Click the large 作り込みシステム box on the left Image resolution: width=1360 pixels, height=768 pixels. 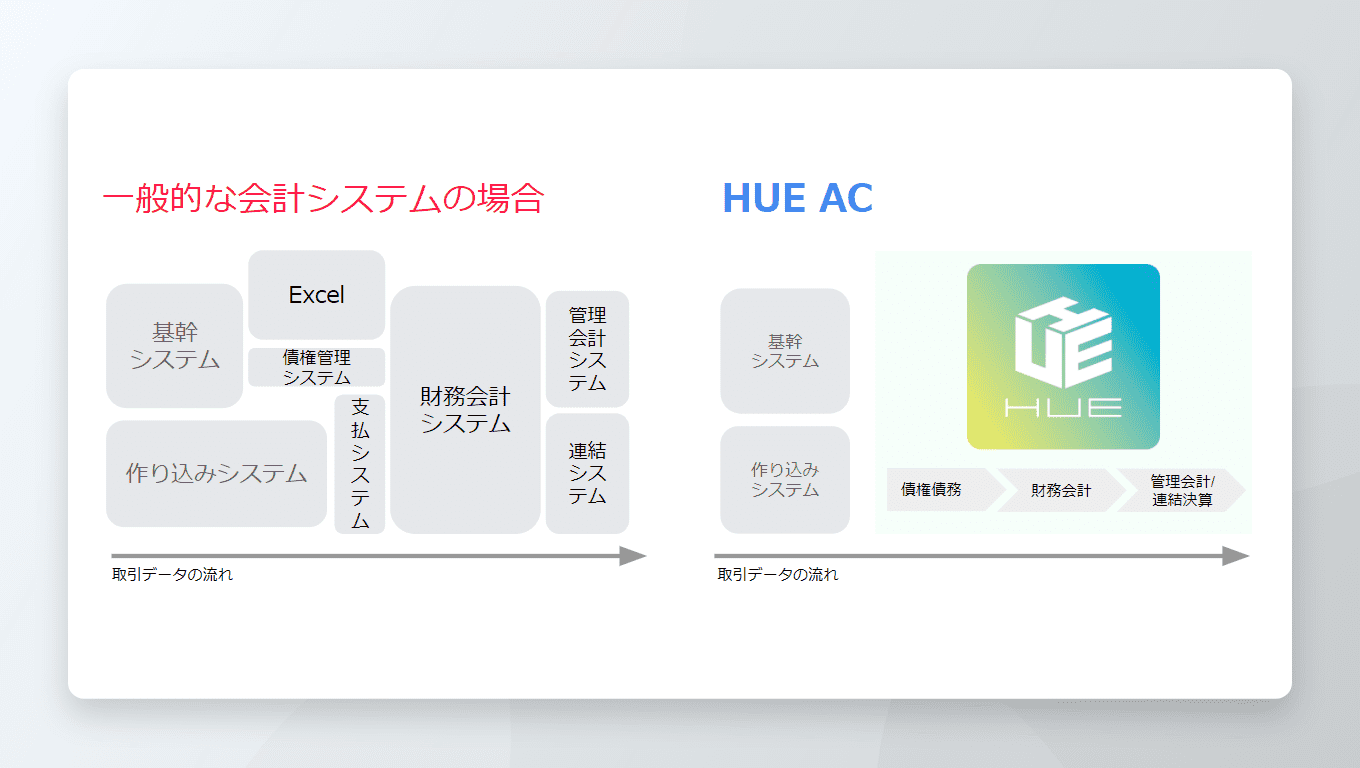click(217, 473)
